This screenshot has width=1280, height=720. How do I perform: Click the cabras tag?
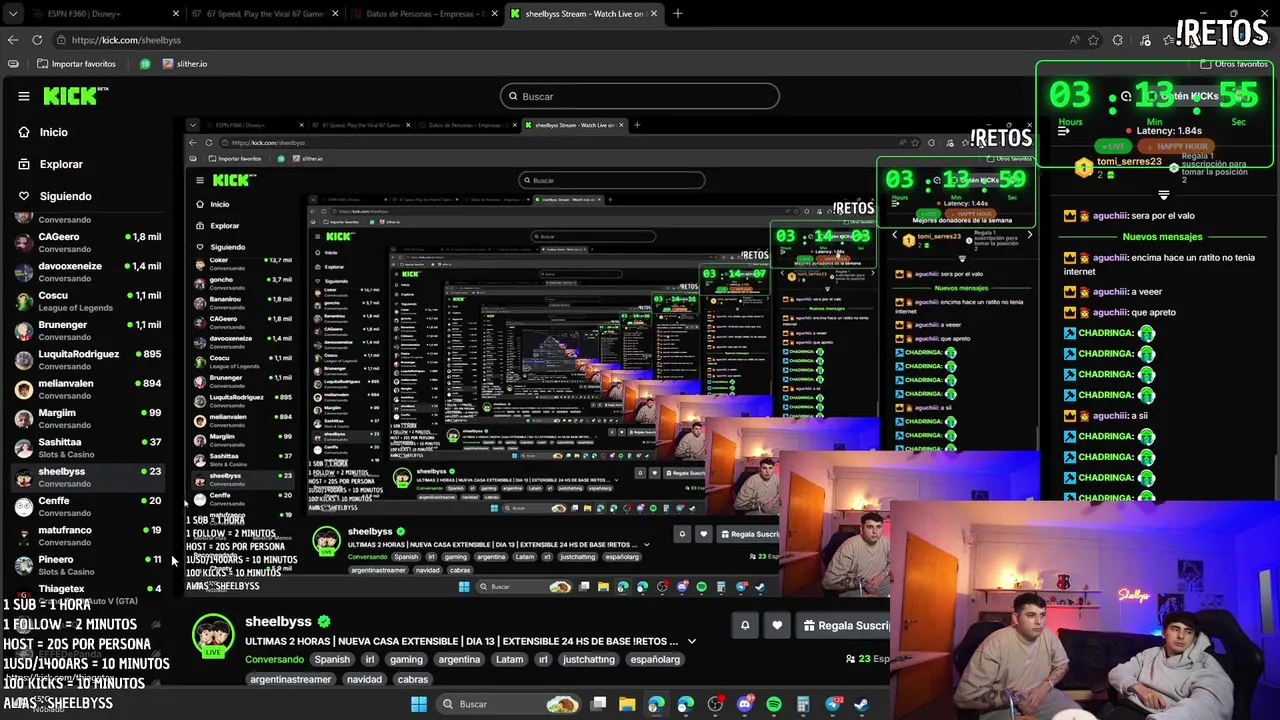pos(412,679)
